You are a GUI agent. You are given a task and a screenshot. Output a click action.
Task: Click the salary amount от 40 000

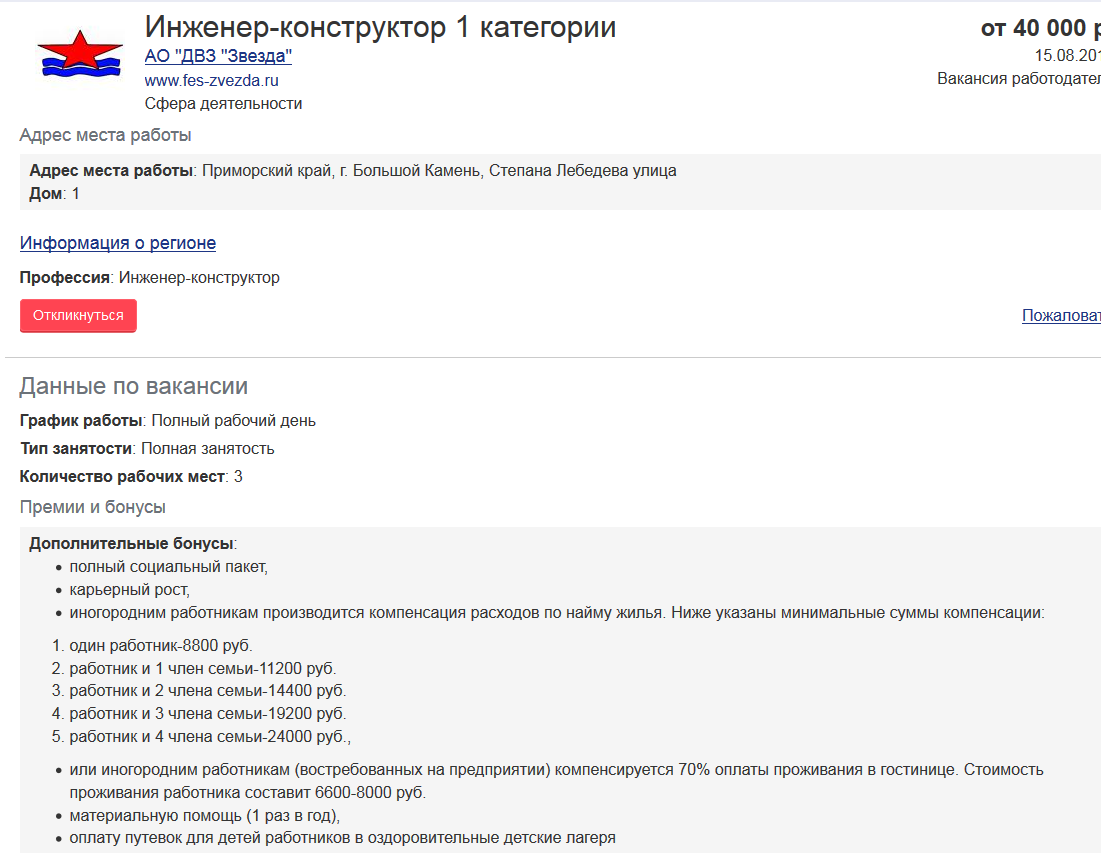1039,28
